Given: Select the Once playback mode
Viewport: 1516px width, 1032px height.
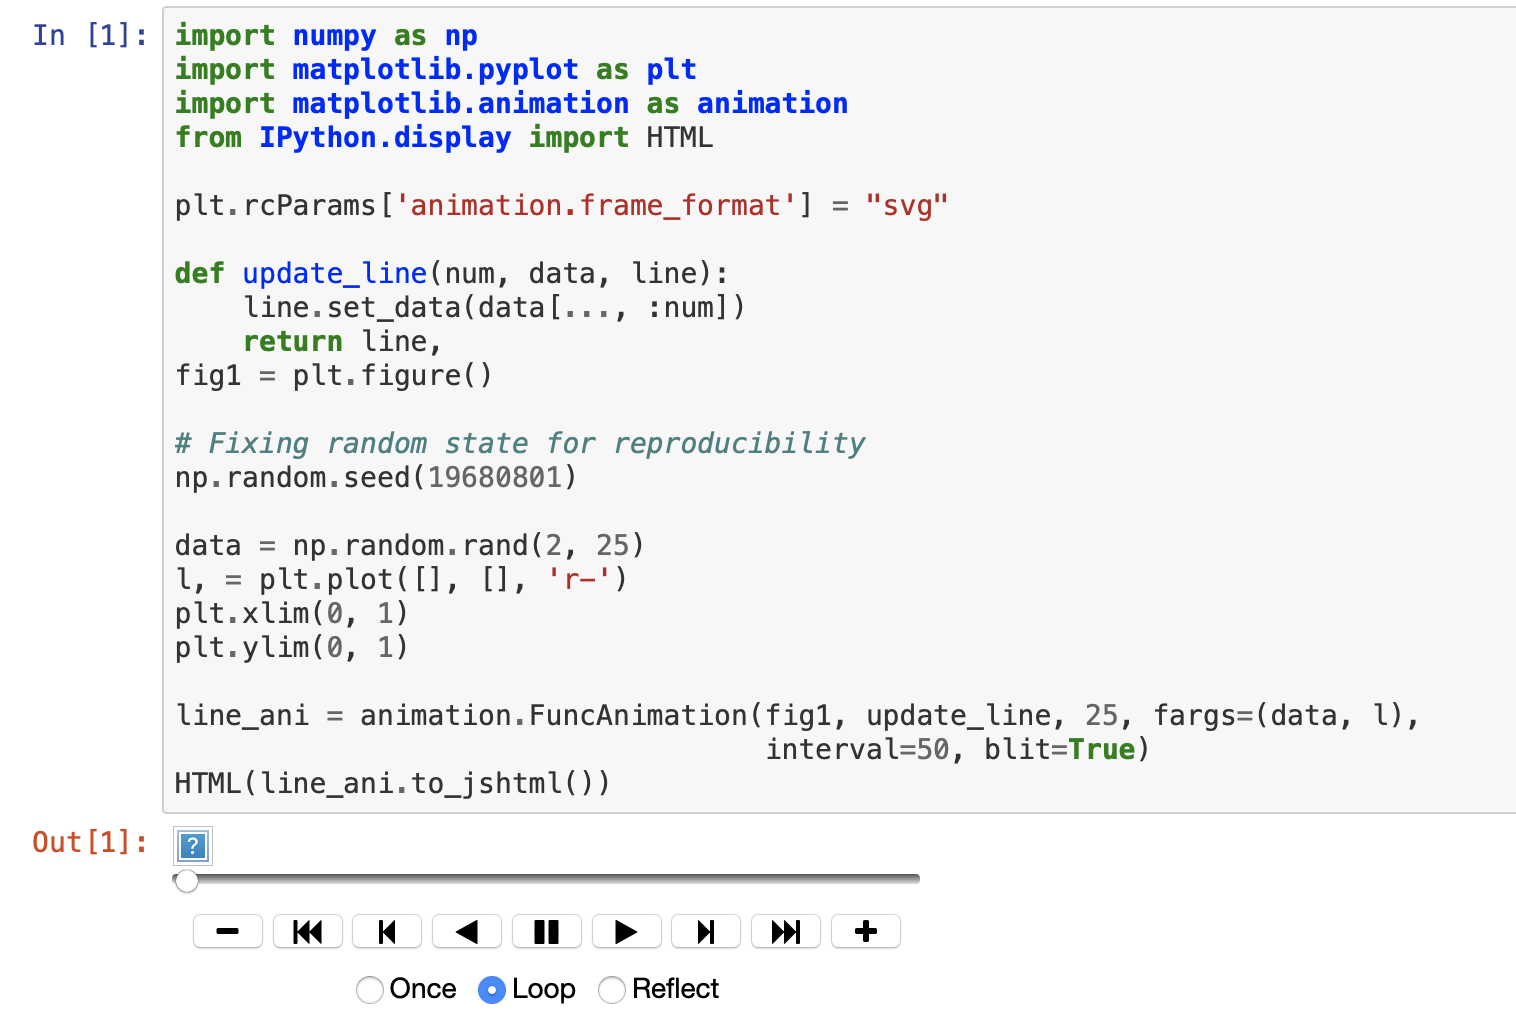Looking at the screenshot, I should coord(370,989).
